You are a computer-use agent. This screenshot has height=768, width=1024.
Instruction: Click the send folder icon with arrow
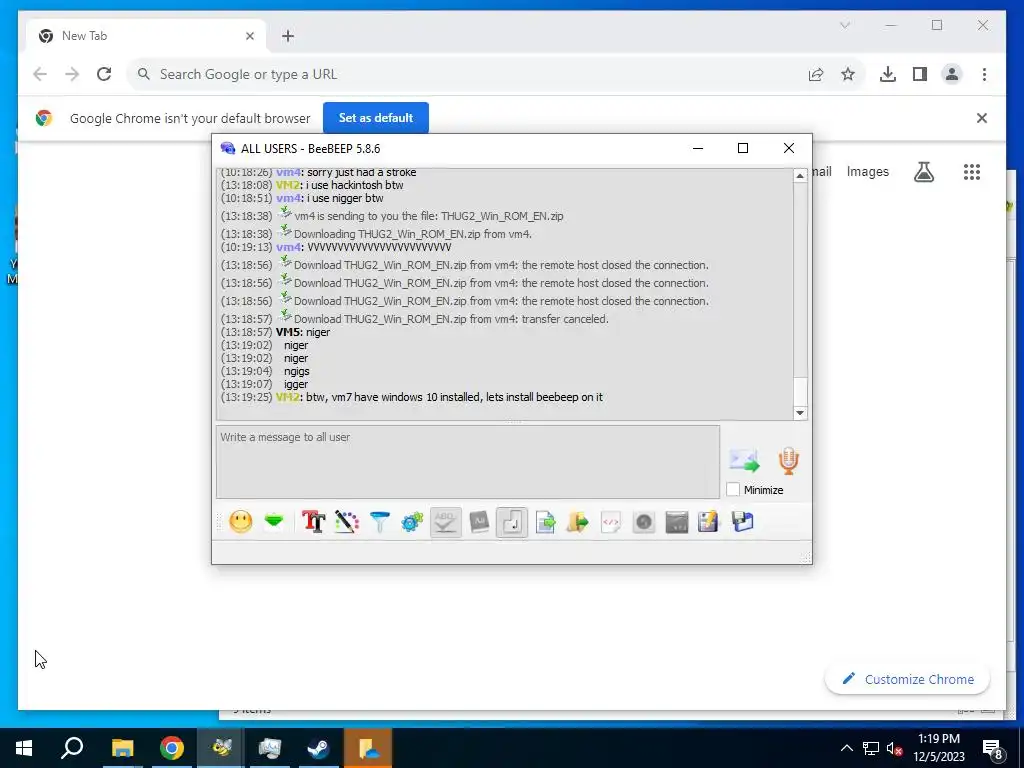pos(577,522)
